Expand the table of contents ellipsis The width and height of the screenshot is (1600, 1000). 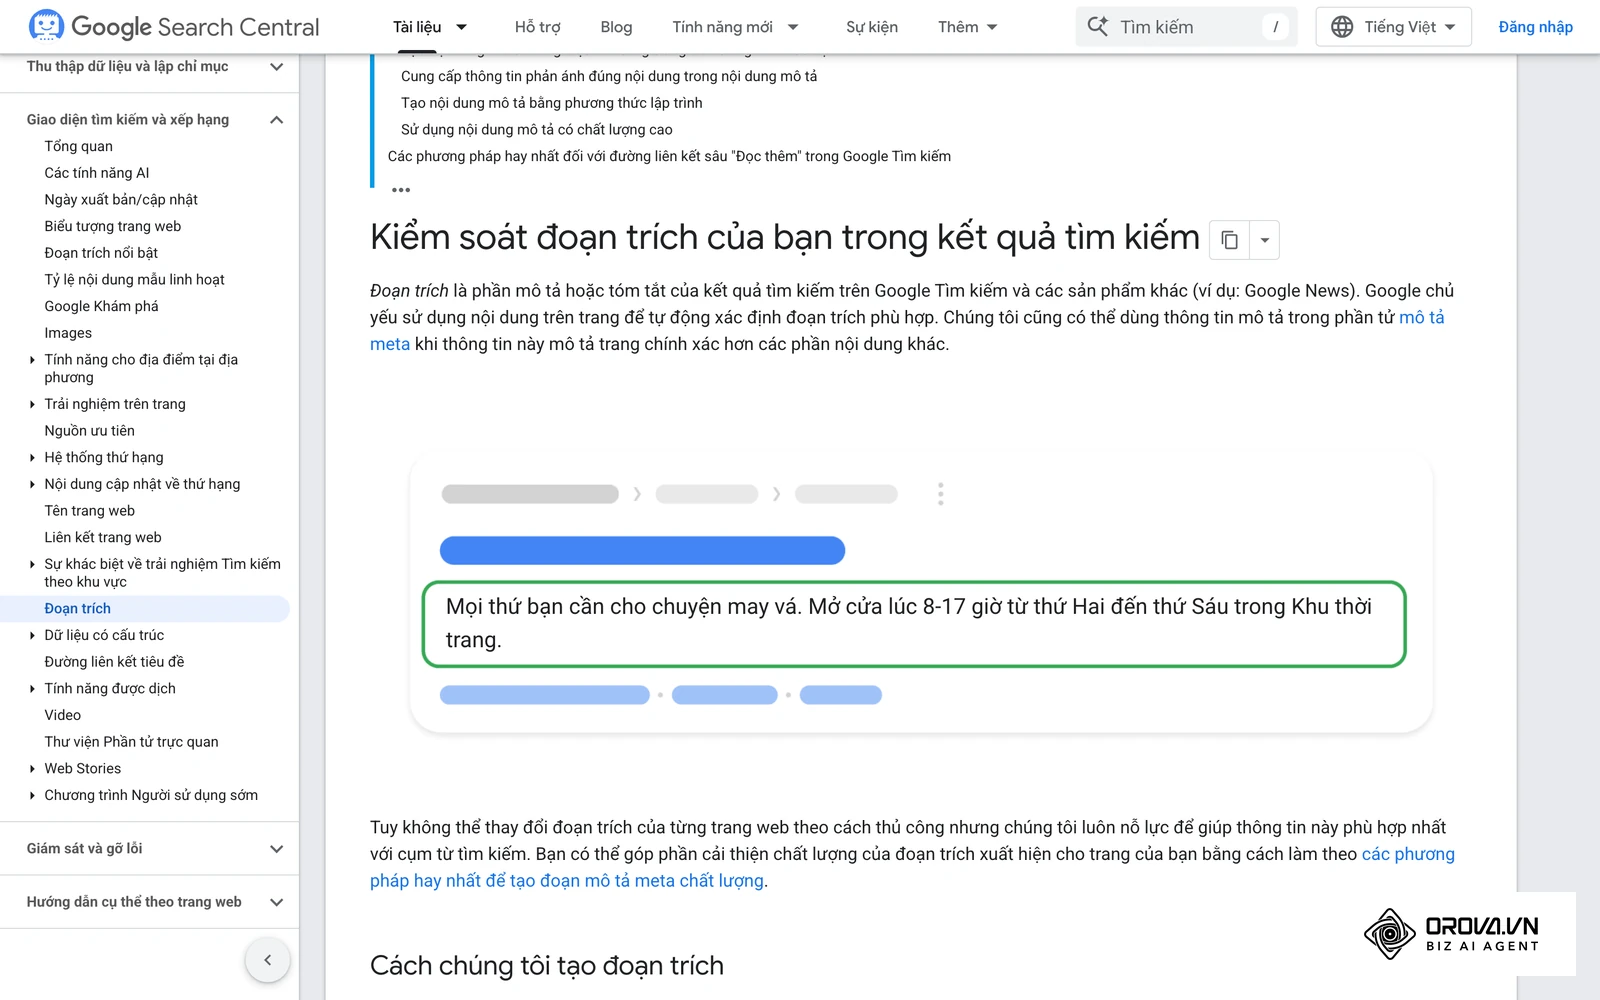pyautogui.click(x=401, y=189)
